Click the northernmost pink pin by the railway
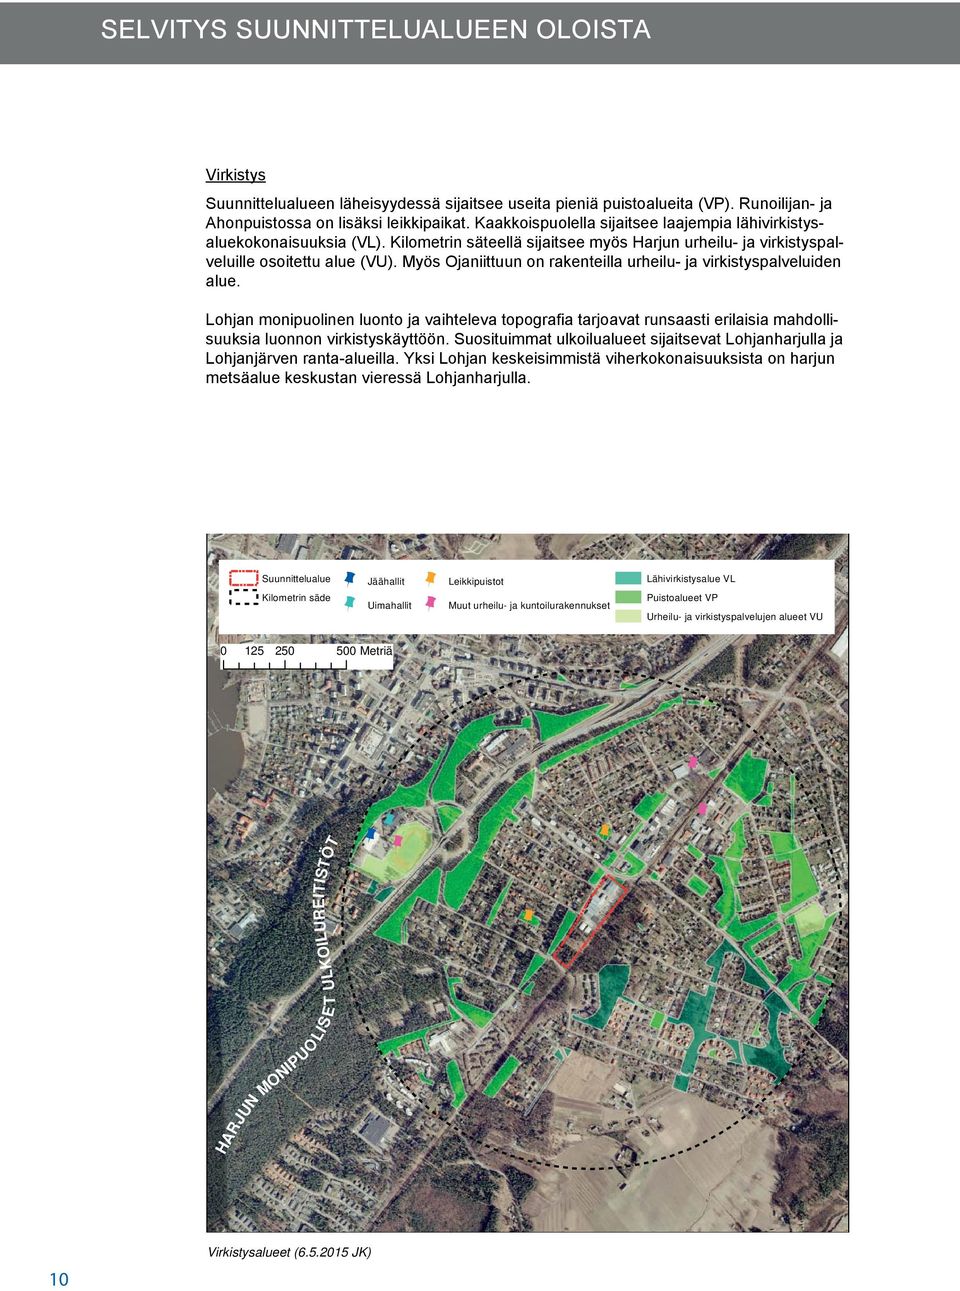This screenshot has width=960, height=1291. coord(692,762)
